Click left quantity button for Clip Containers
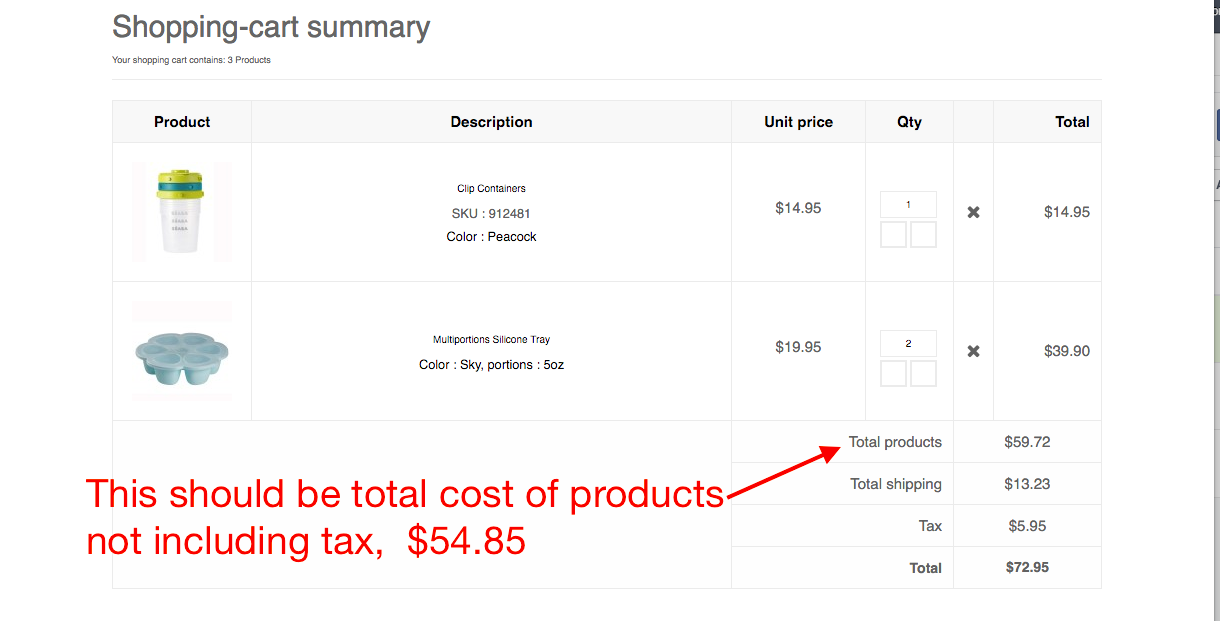This screenshot has width=1220, height=621. click(893, 235)
